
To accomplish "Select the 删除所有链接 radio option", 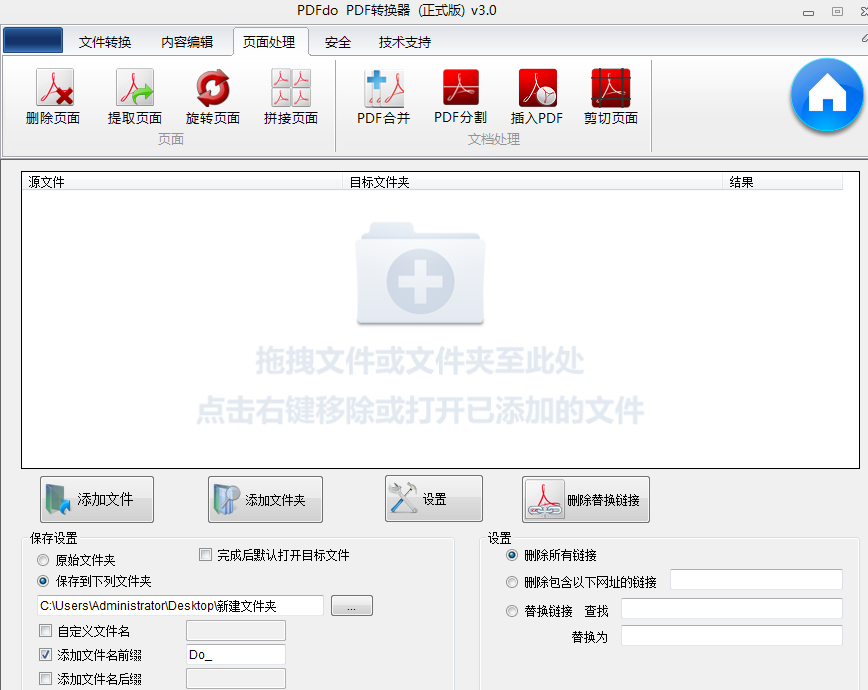I will coord(512,555).
